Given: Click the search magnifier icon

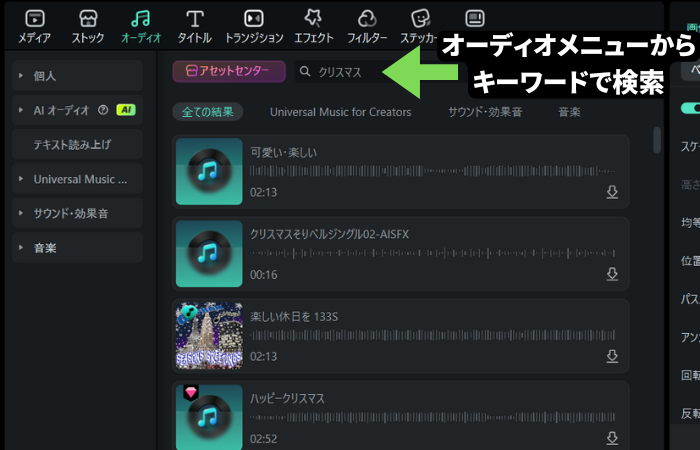Looking at the screenshot, I should click(x=305, y=71).
